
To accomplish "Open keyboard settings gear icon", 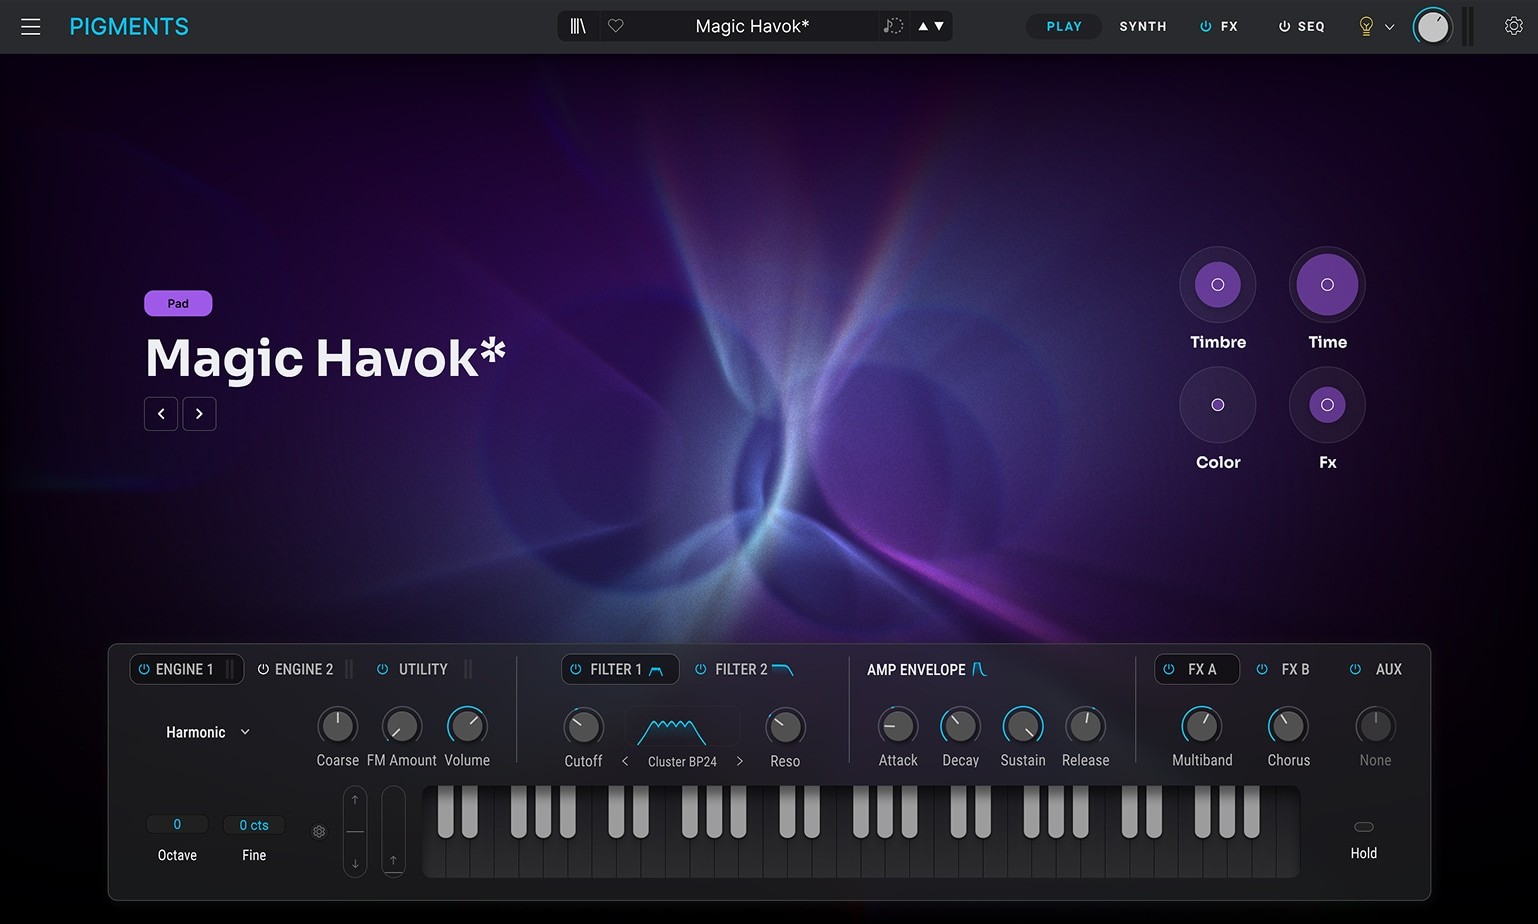I will pyautogui.click(x=319, y=832).
